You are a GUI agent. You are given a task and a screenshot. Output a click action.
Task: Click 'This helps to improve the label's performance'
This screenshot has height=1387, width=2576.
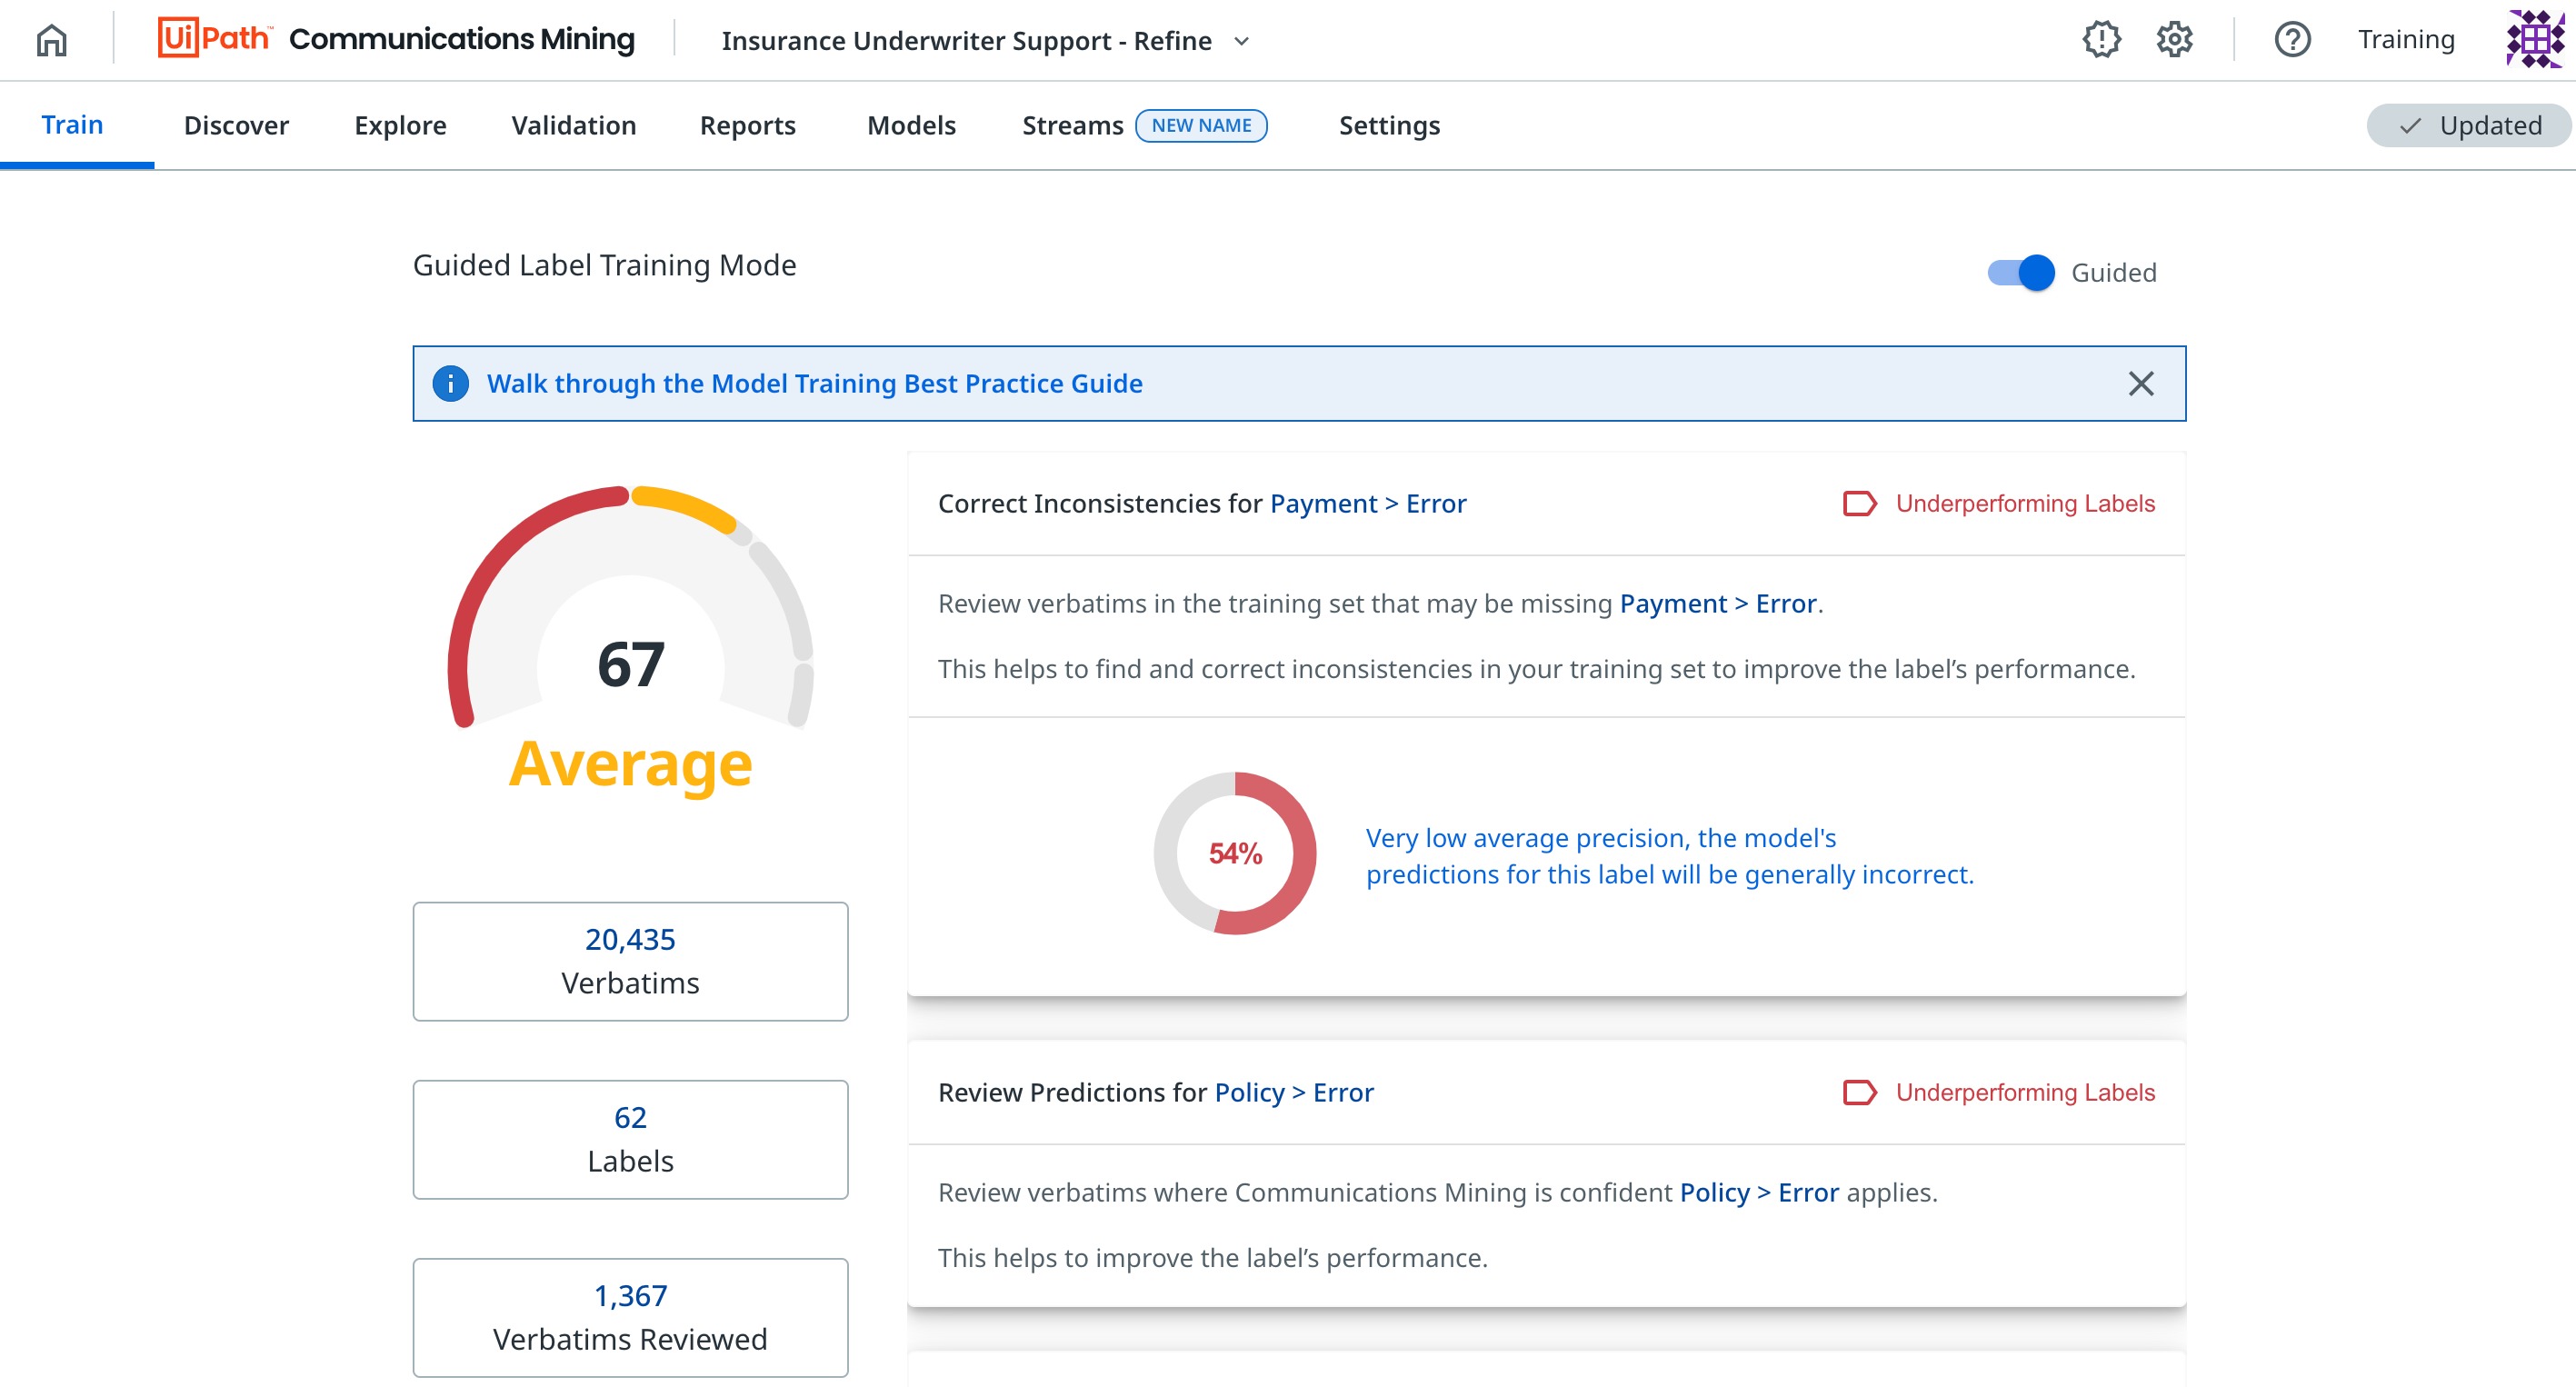point(1212,1257)
